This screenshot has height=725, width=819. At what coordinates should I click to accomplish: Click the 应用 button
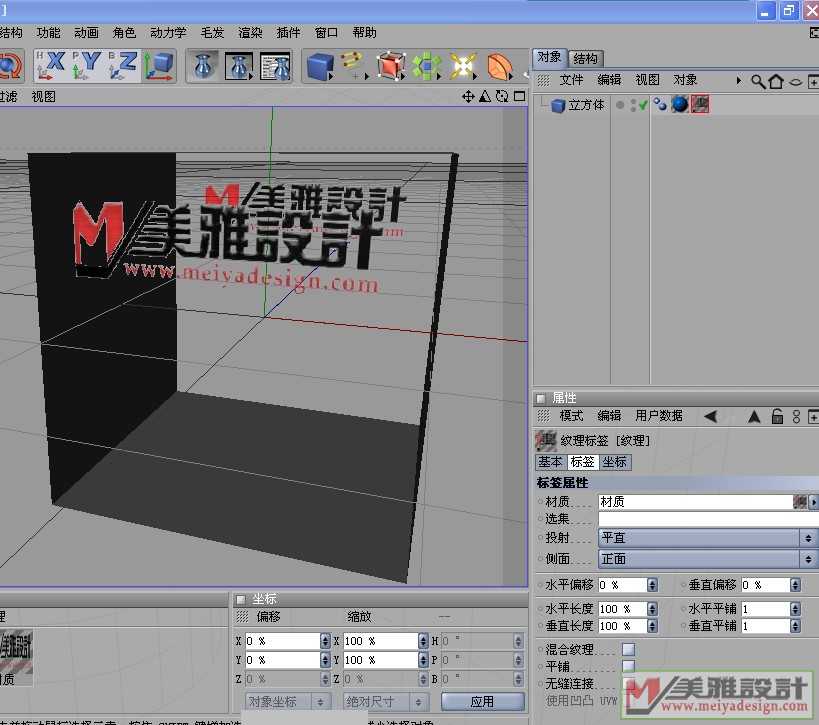click(x=482, y=701)
